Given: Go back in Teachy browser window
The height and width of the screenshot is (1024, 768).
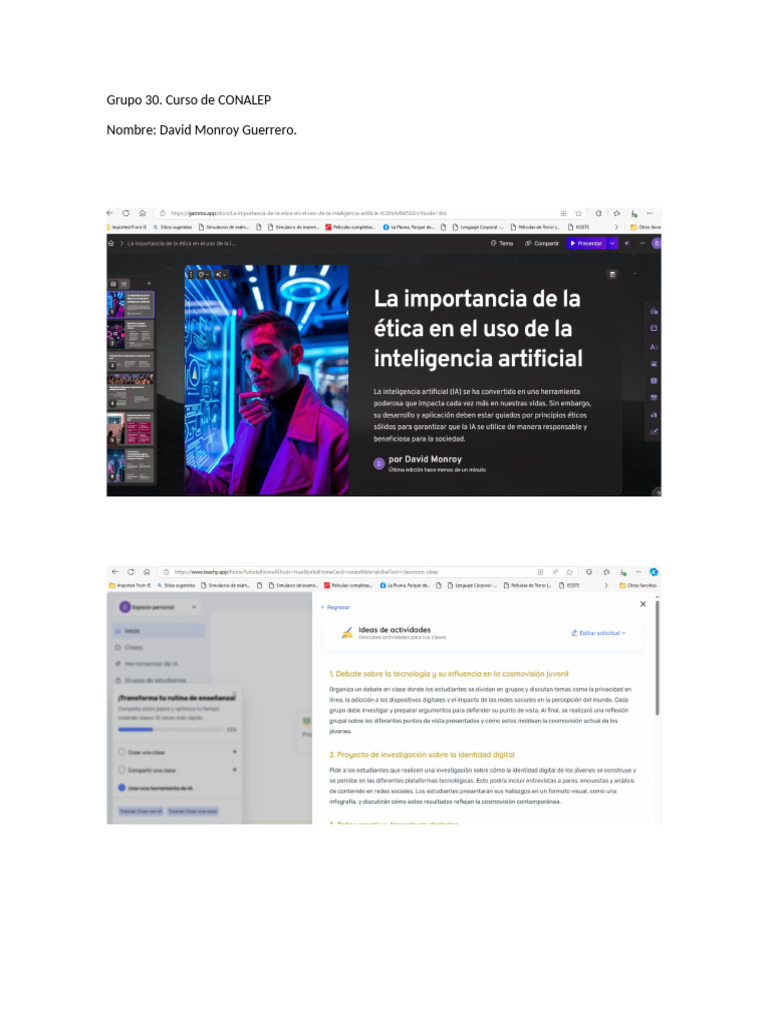Looking at the screenshot, I should pyautogui.click(x=116, y=571).
